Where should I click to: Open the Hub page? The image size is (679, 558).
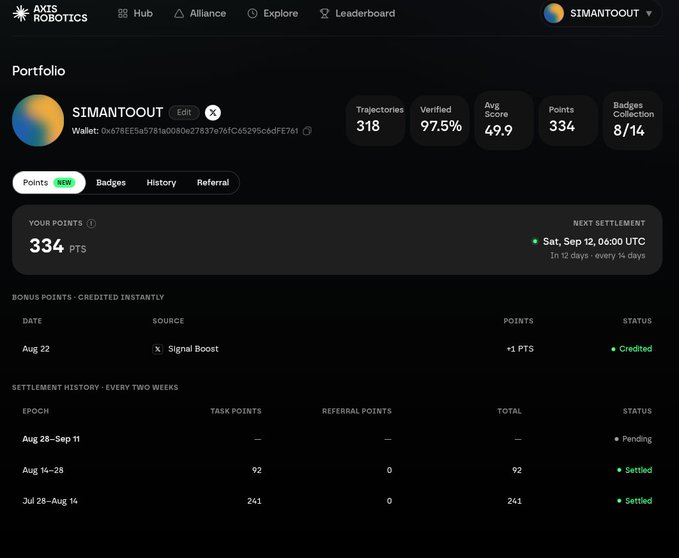pyautogui.click(x=135, y=13)
